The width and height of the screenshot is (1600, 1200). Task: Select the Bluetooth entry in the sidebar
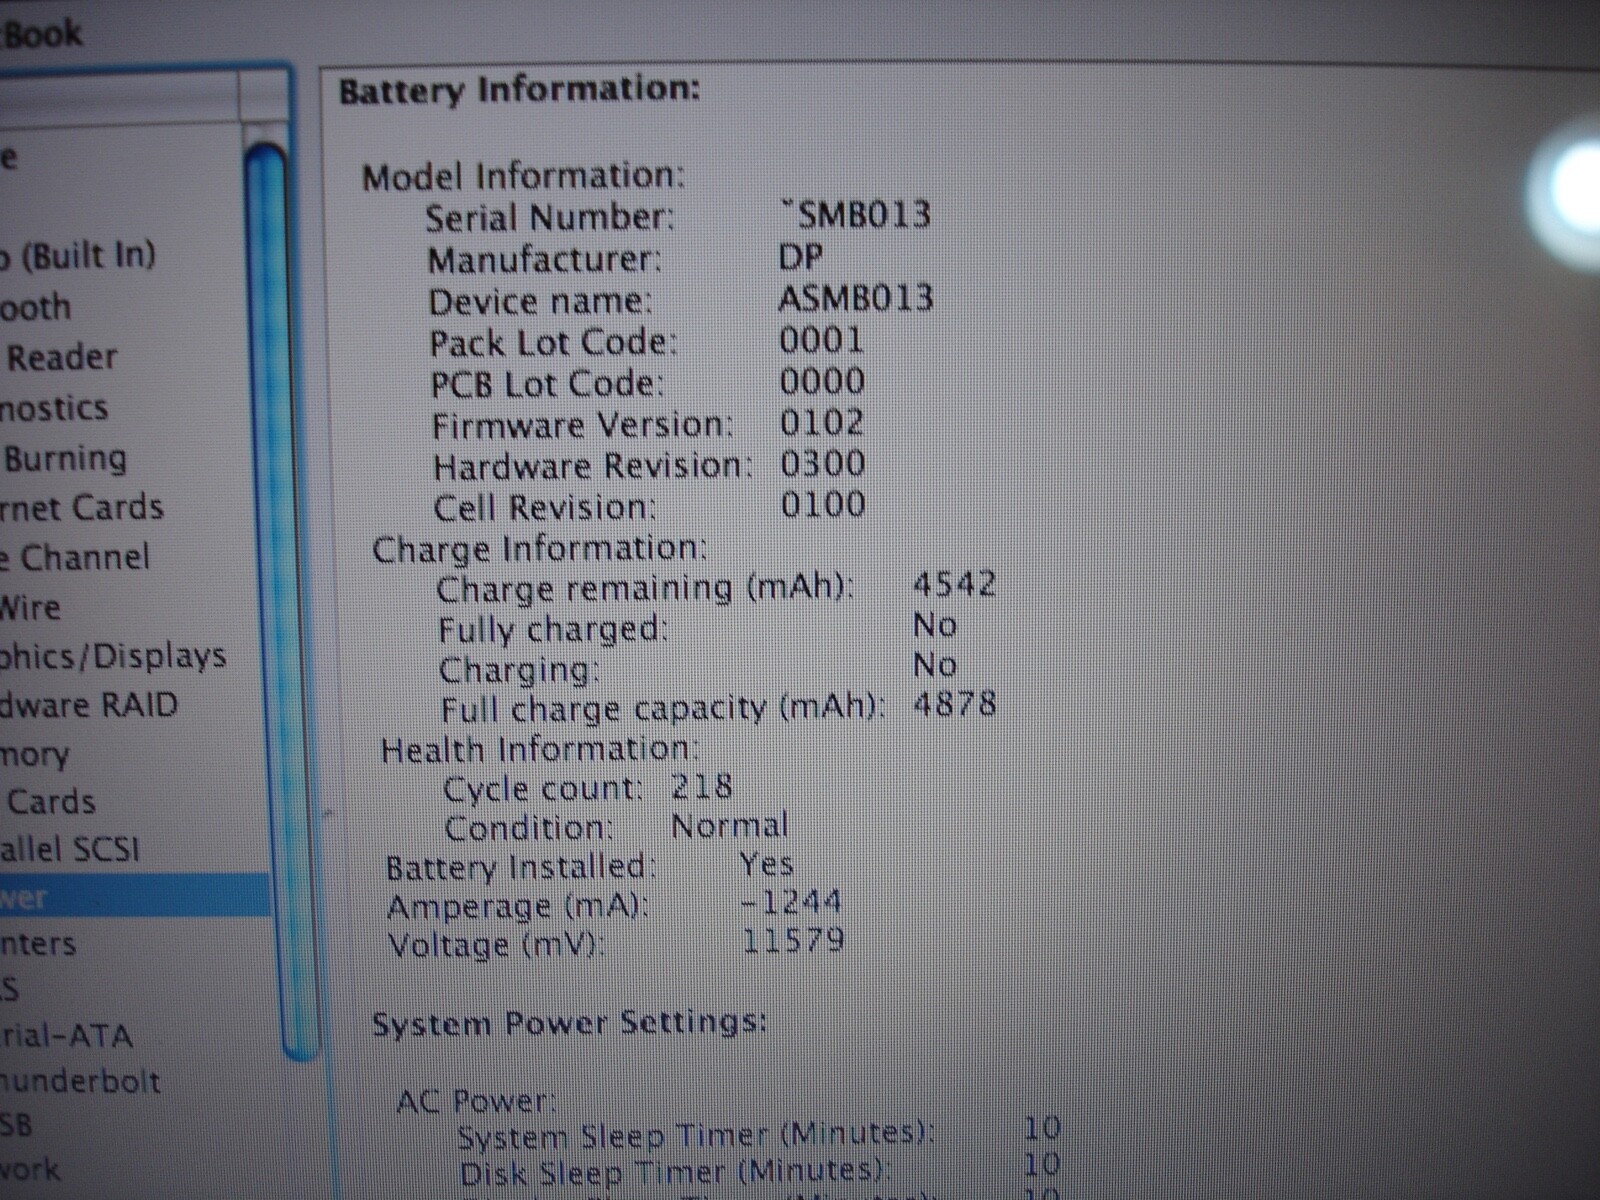(x=36, y=306)
